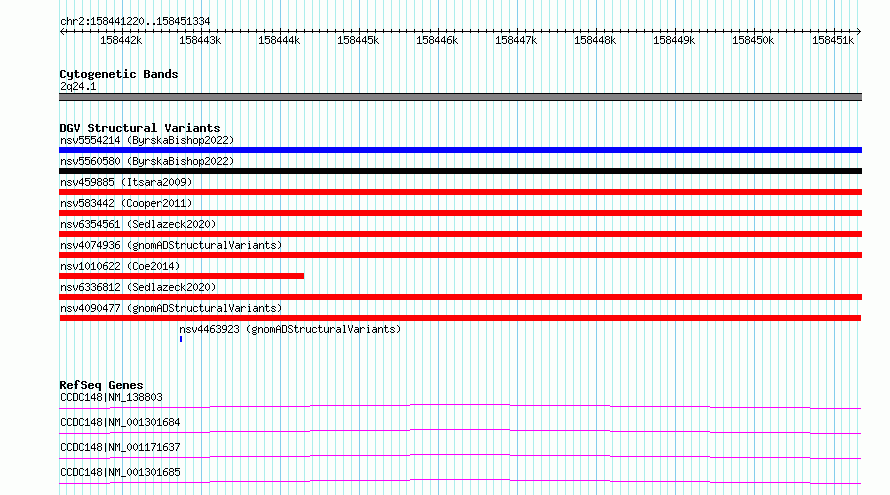Image resolution: width=890 pixels, height=495 pixels.
Task: Click the left arrow end of the ruler
Action: (62, 32)
